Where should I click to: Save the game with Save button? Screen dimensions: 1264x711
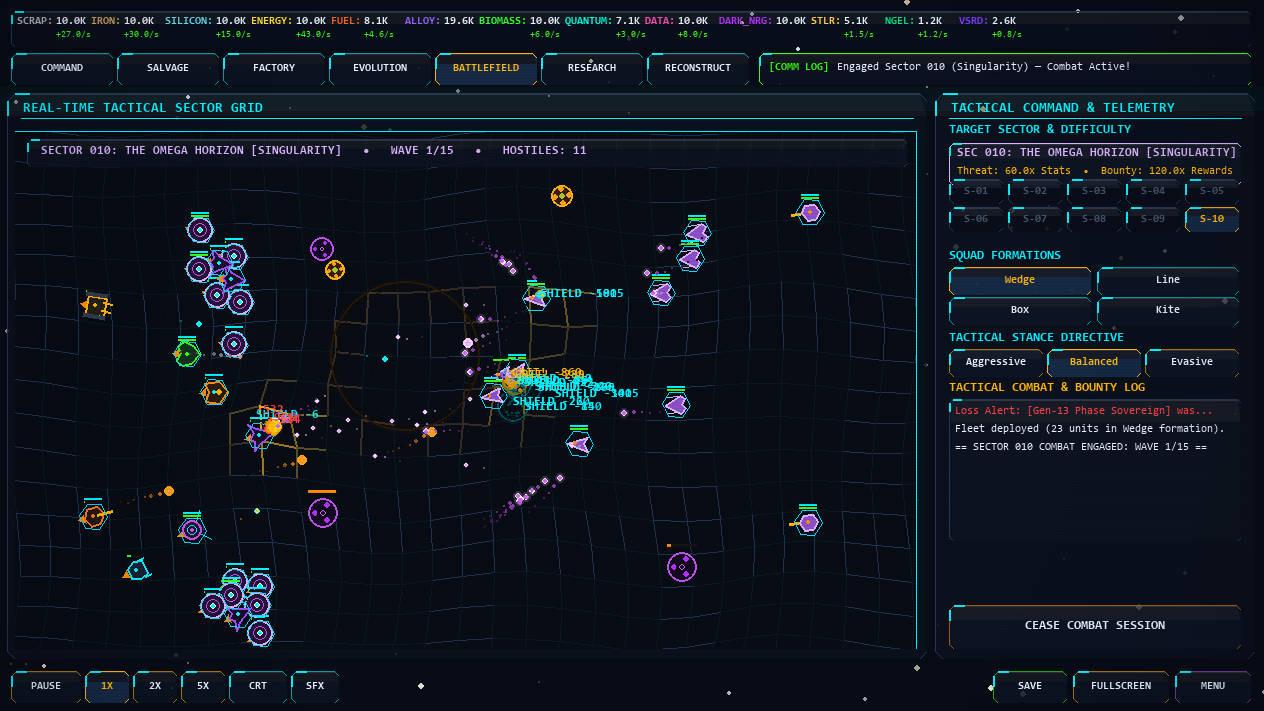pos(1030,686)
